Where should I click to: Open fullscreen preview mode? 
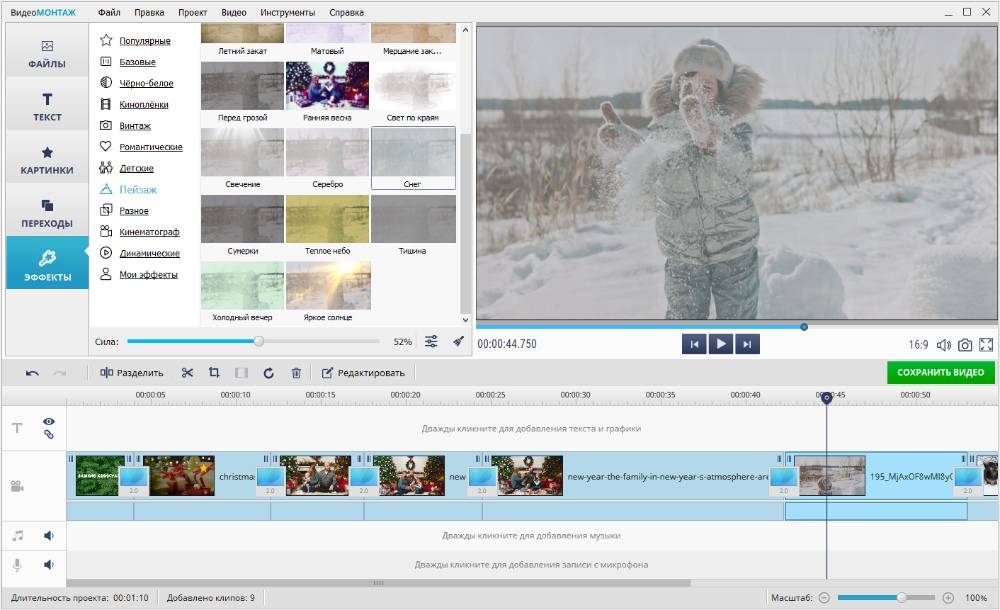click(x=986, y=345)
